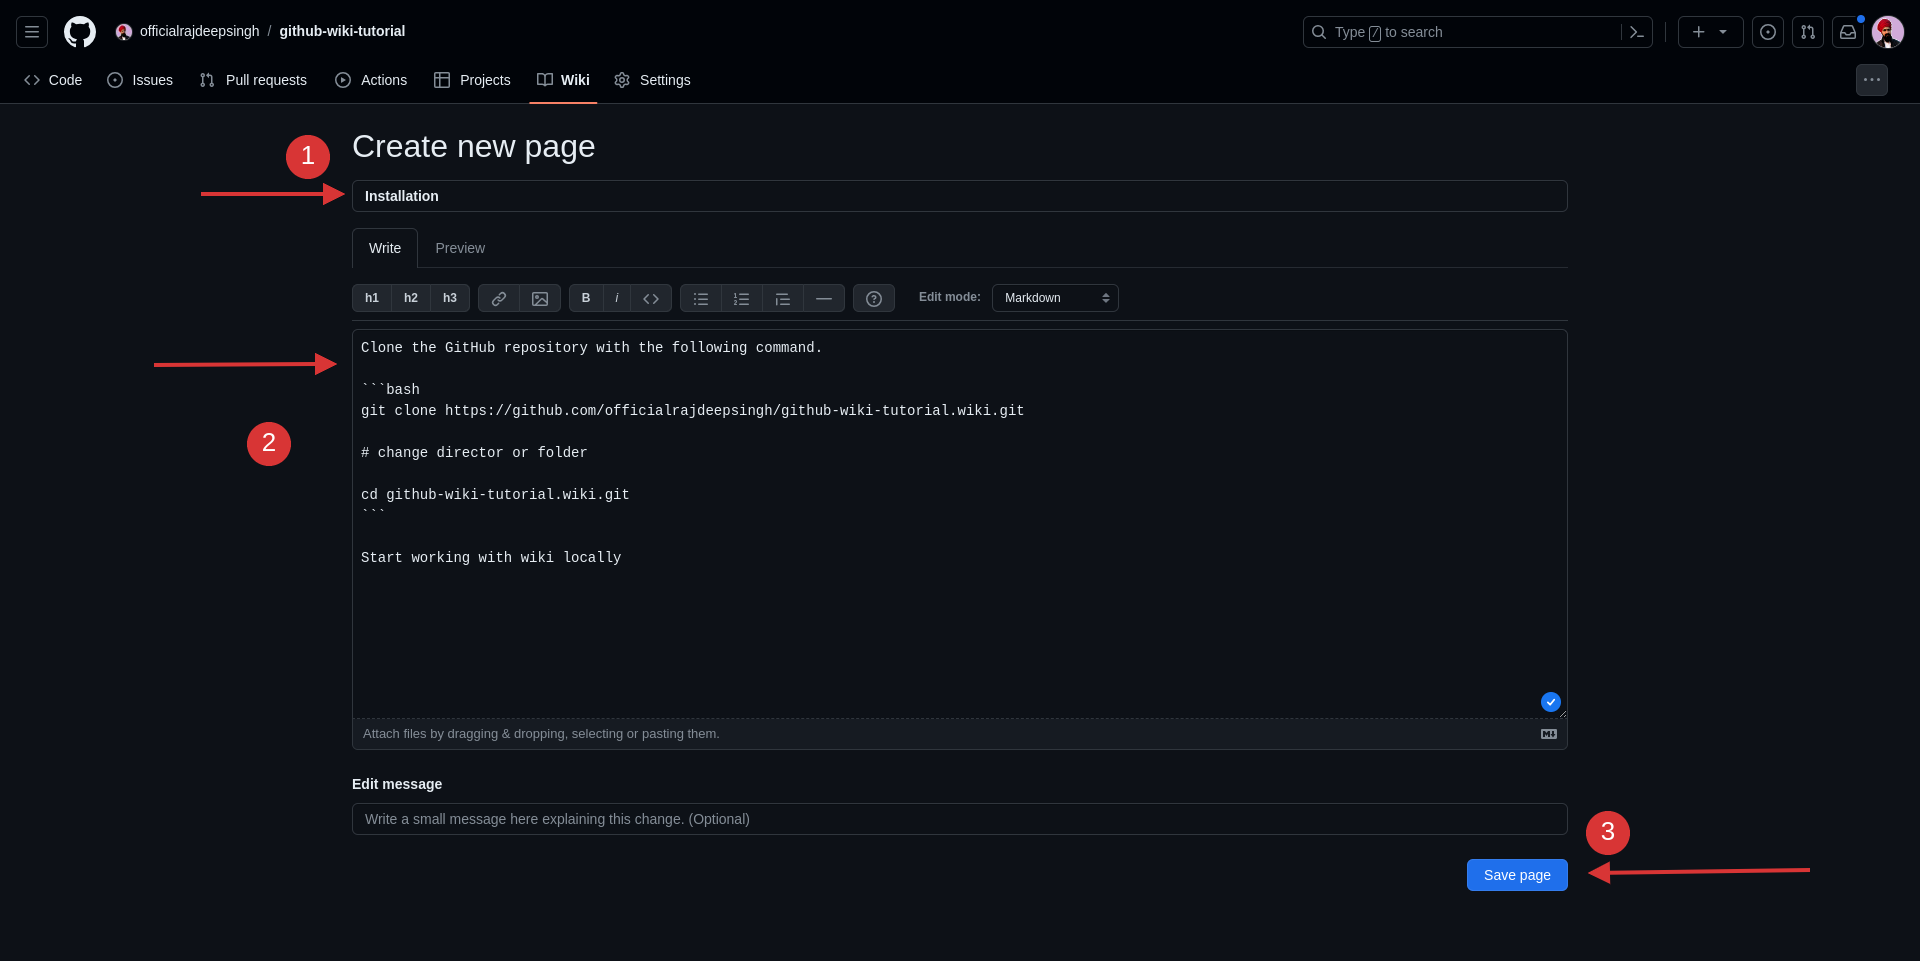Click the Markdown supported icon below editor
This screenshot has height=961, width=1920.
[1549, 734]
